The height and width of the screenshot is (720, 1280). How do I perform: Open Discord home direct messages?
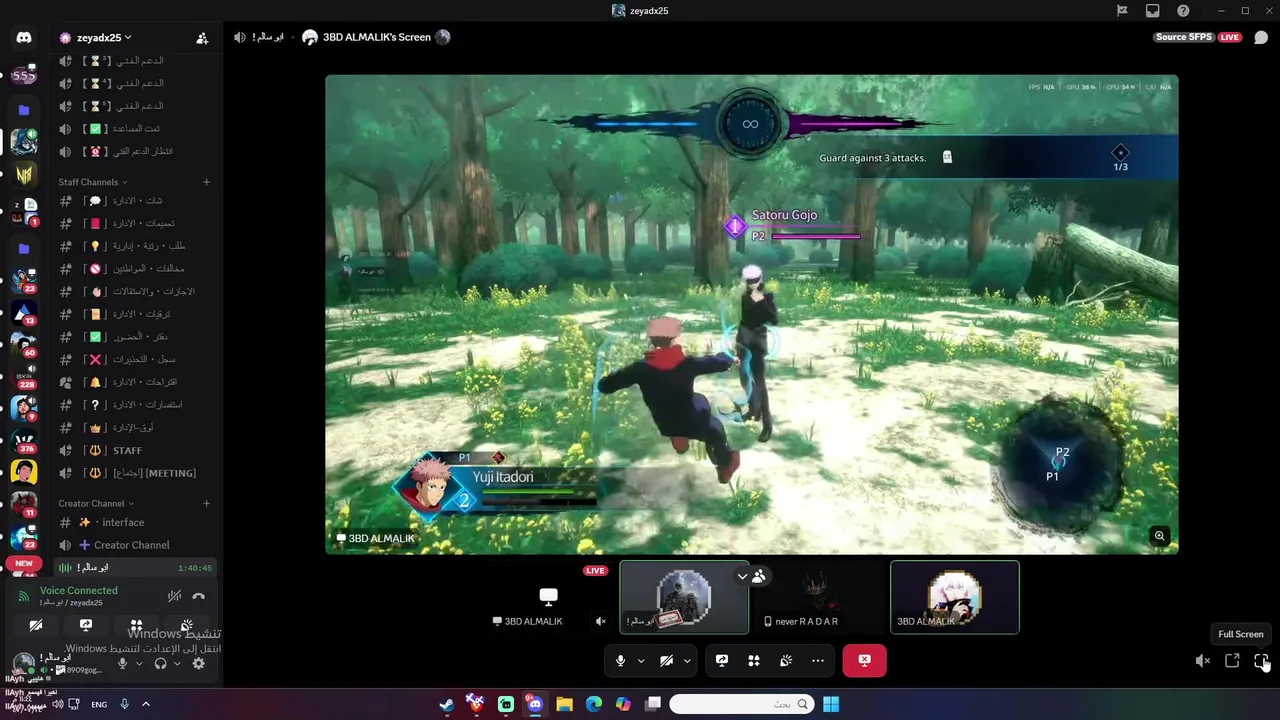coord(24,38)
